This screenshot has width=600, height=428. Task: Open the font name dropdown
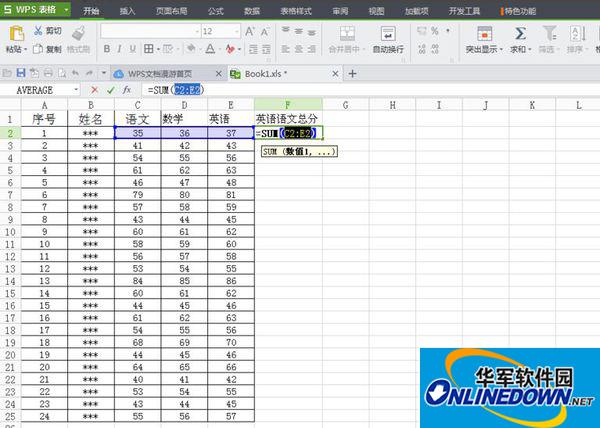197,31
